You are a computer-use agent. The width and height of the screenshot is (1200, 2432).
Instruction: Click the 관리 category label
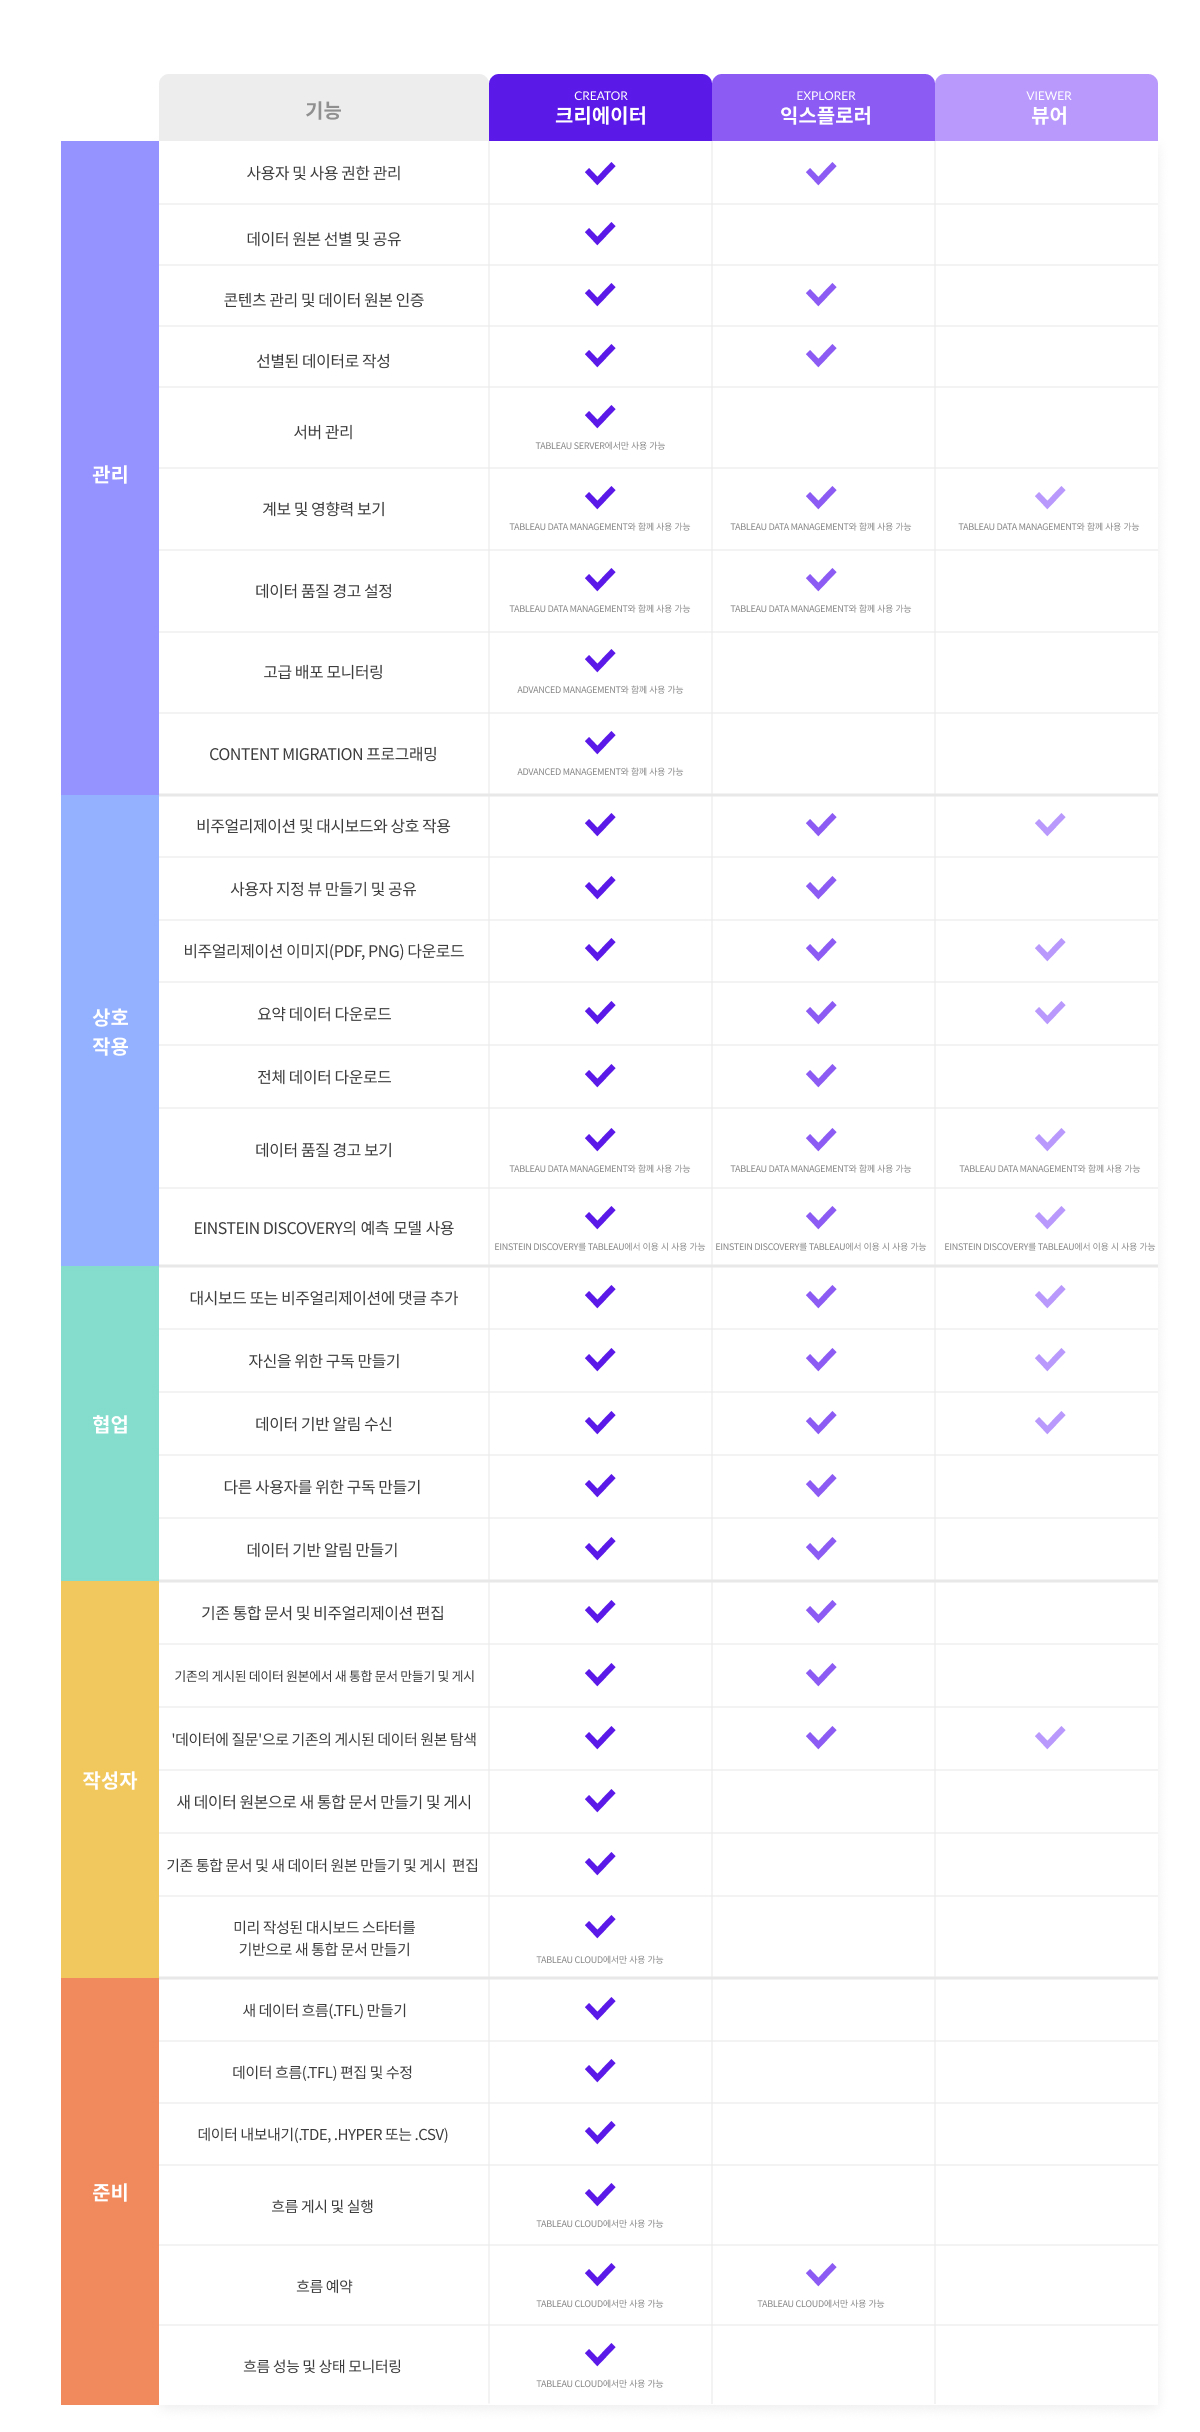110,474
